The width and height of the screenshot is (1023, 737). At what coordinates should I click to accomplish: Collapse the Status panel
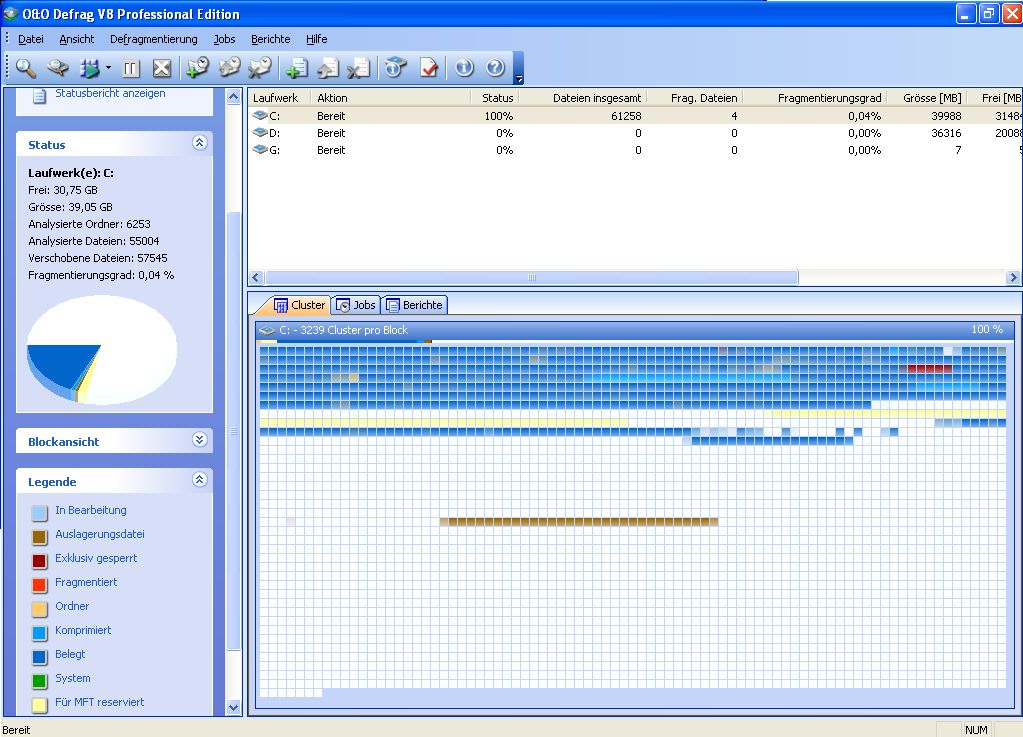coord(199,144)
